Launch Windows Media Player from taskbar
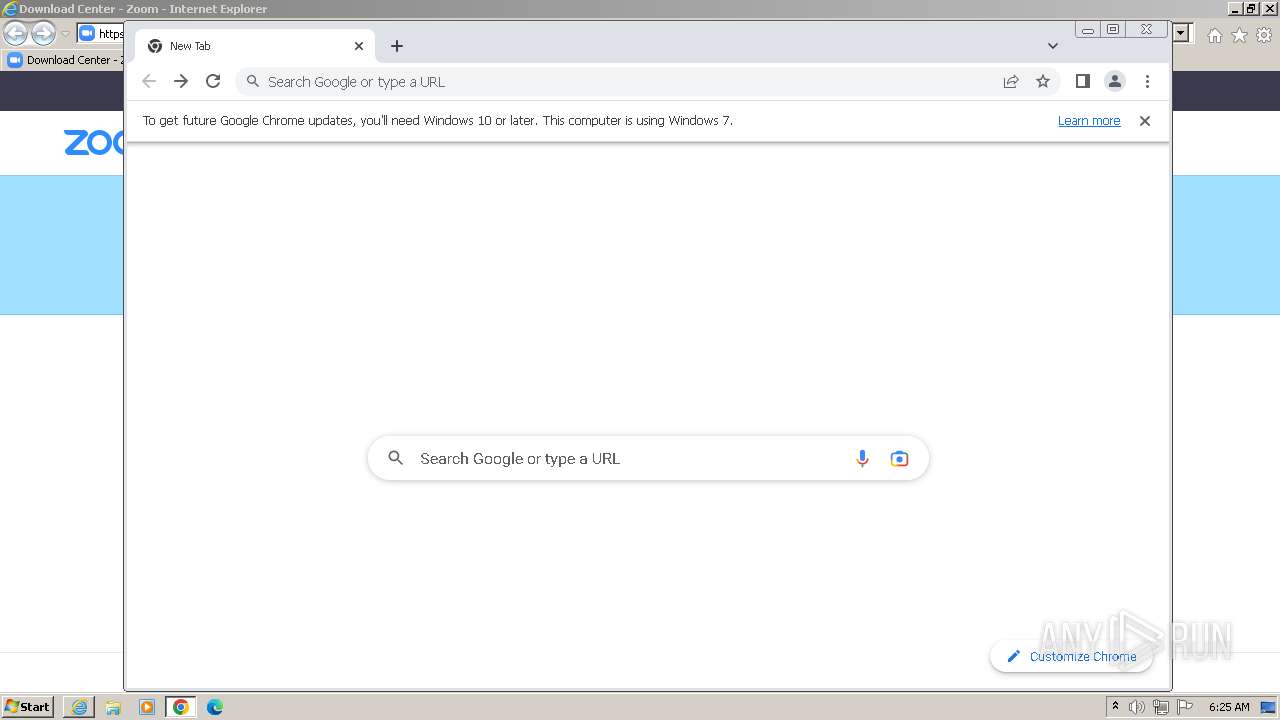This screenshot has width=1280, height=720. click(147, 707)
